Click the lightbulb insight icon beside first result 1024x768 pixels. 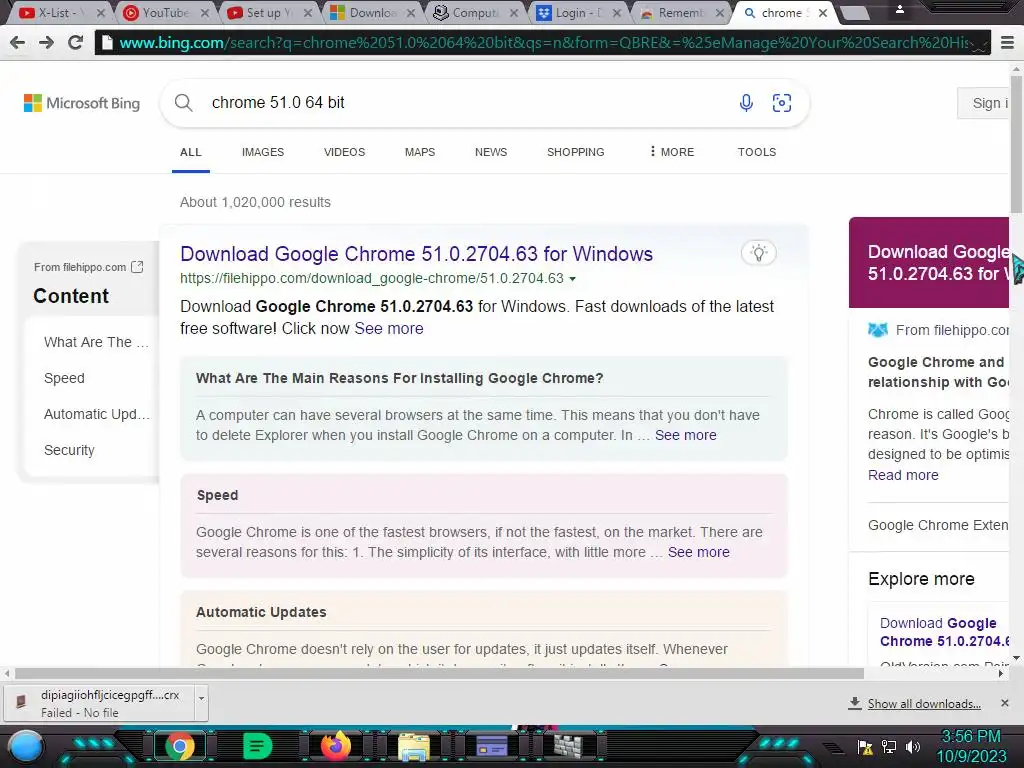(759, 253)
